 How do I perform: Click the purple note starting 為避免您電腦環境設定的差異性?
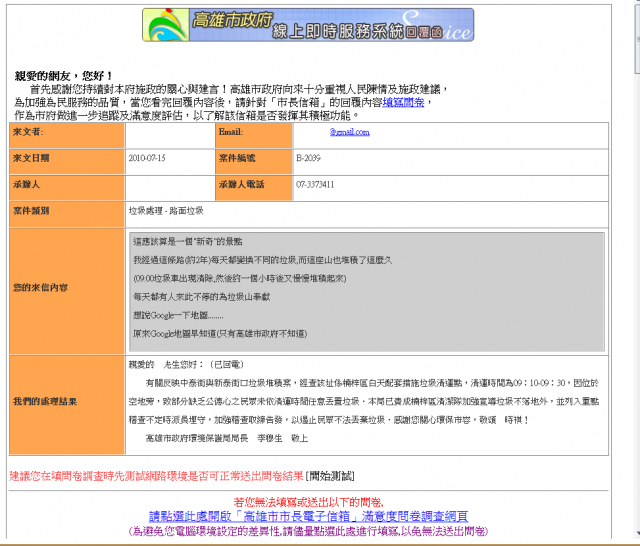click(x=308, y=531)
